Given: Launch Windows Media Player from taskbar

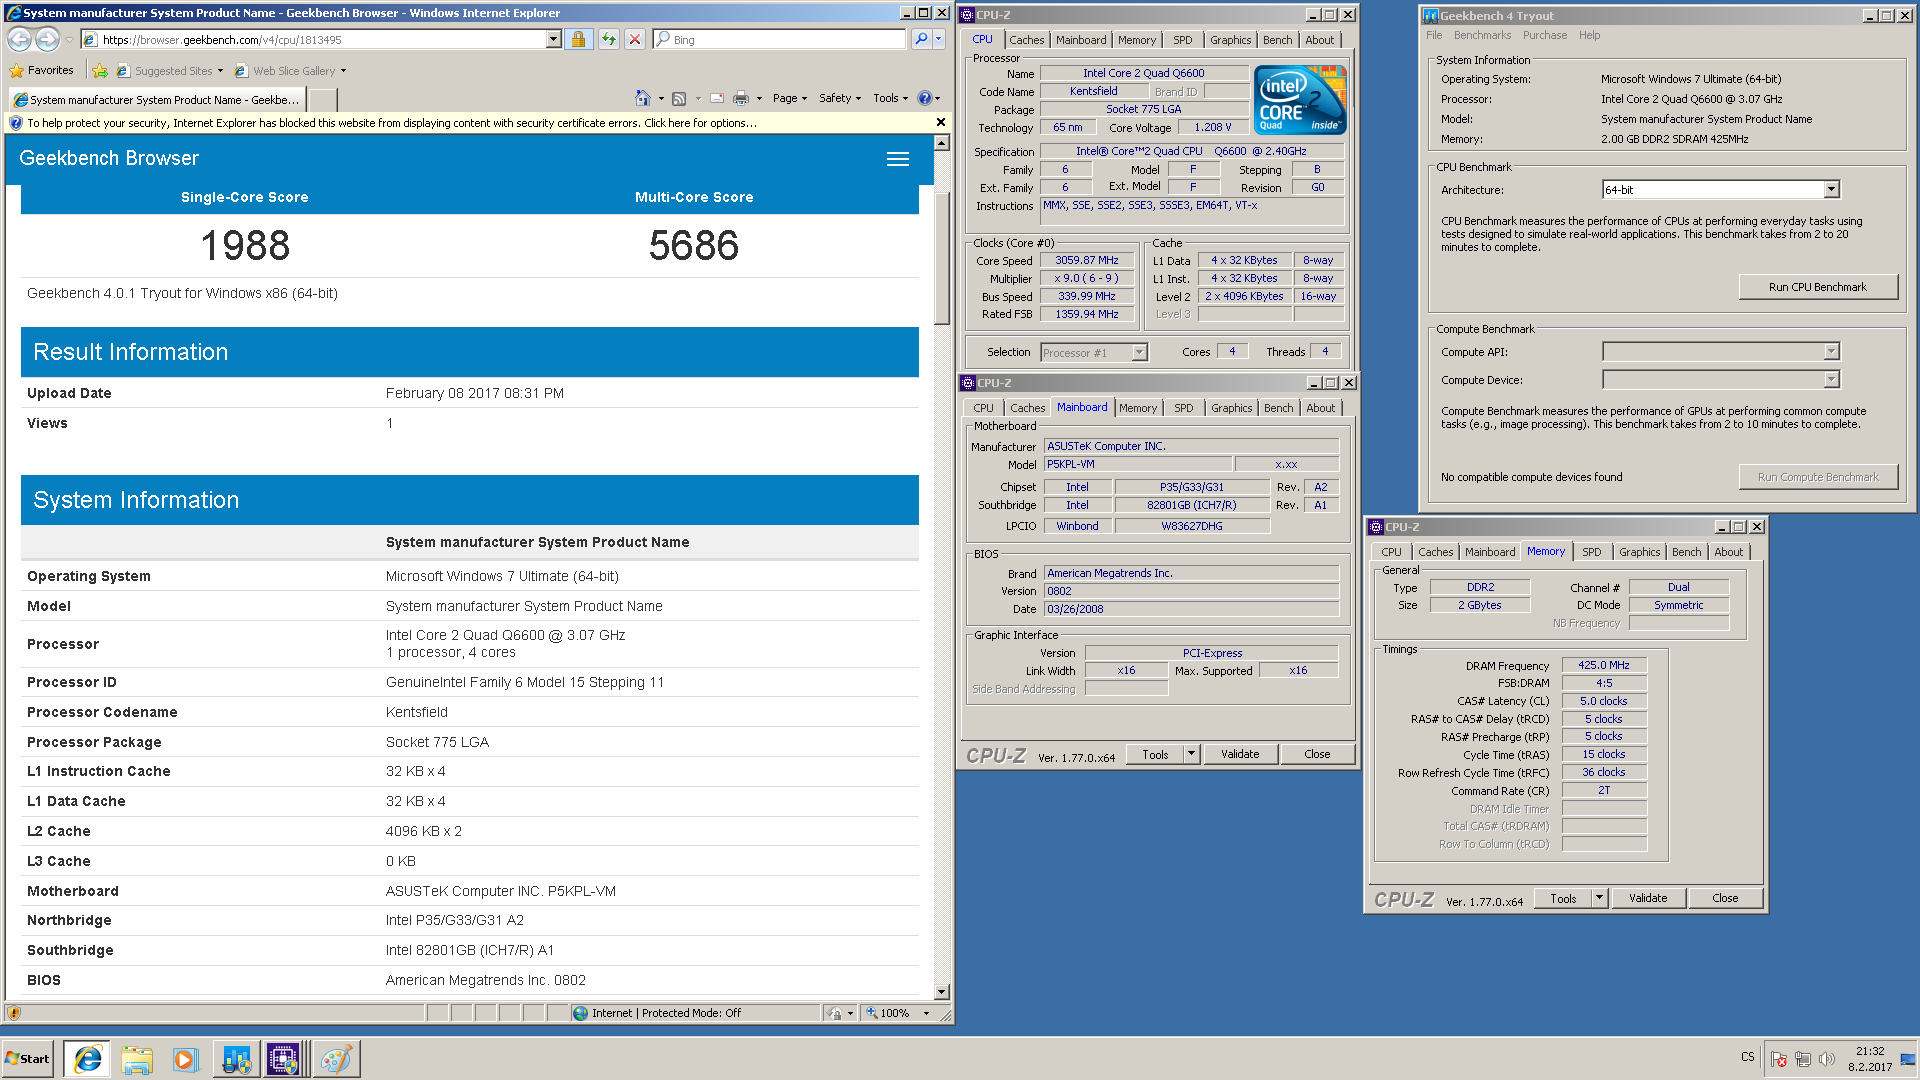Looking at the screenshot, I should tap(185, 1059).
